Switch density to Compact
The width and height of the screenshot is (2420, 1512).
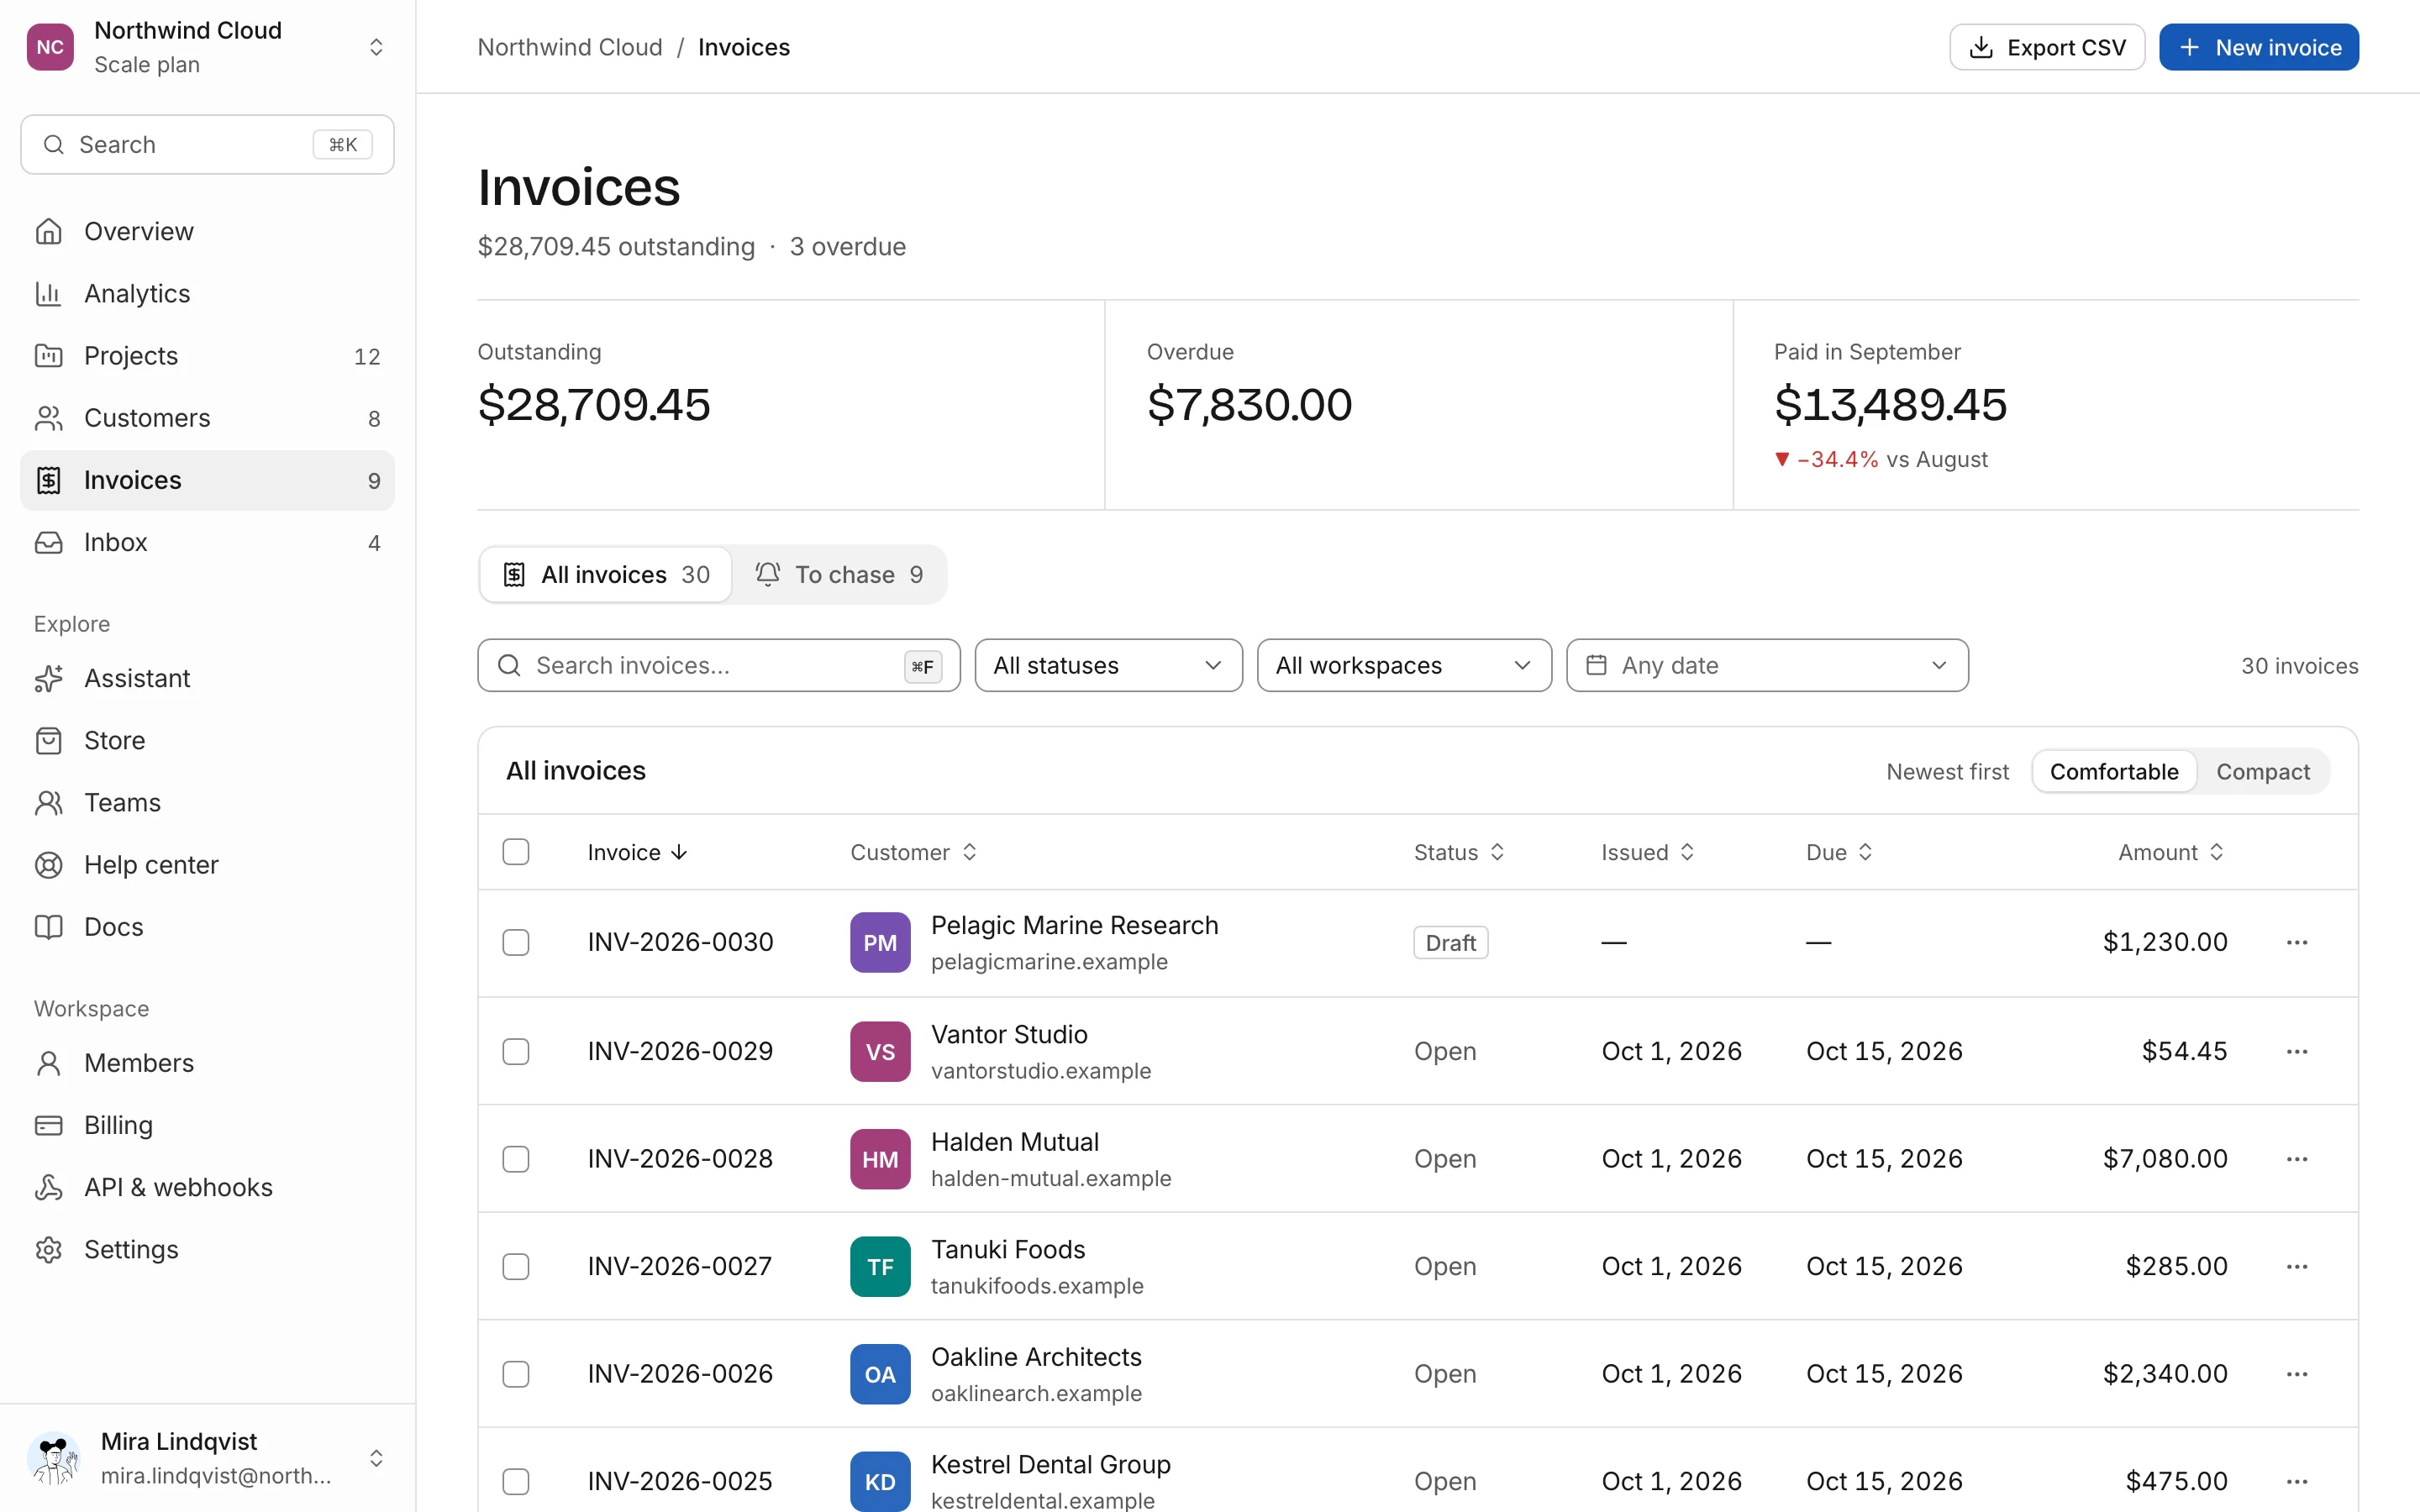2262,771
